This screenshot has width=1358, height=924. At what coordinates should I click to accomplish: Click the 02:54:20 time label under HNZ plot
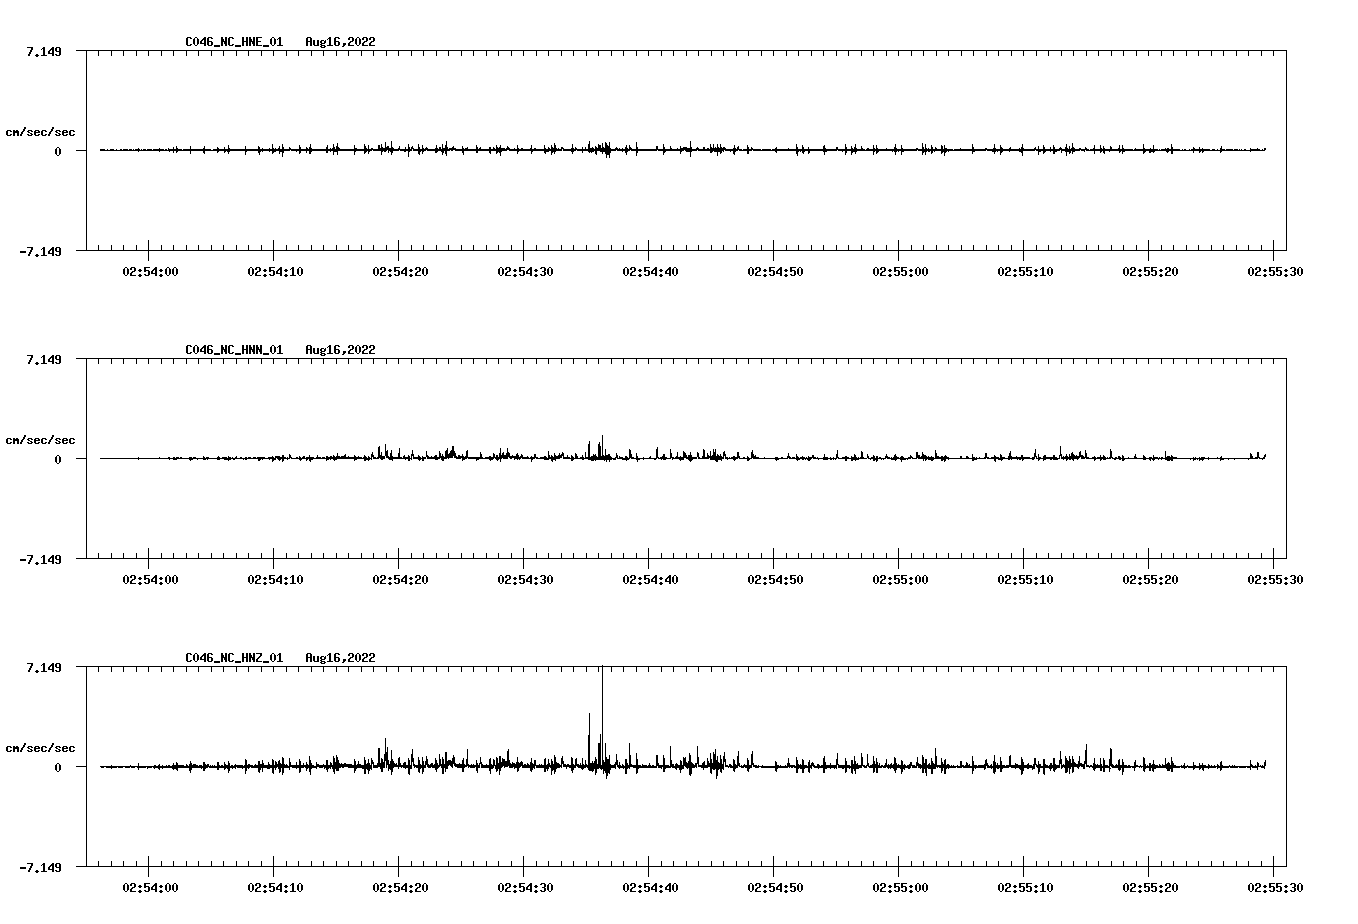(x=401, y=887)
